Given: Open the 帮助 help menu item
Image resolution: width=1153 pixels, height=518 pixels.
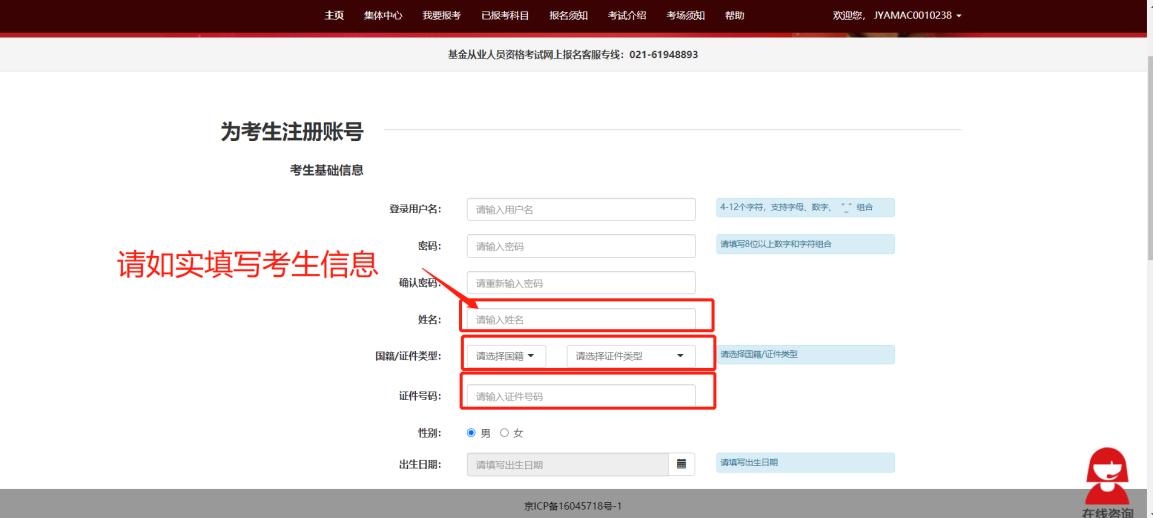Looking at the screenshot, I should [x=734, y=15].
